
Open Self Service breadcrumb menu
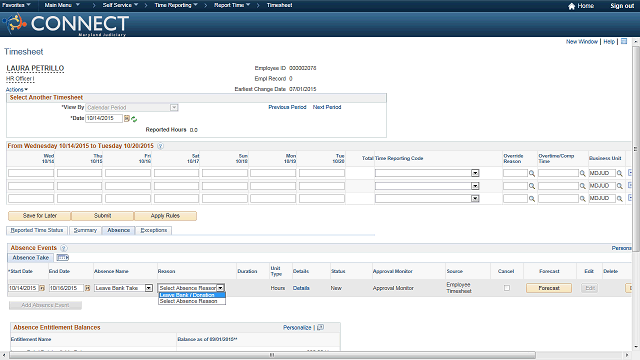pos(120,5)
